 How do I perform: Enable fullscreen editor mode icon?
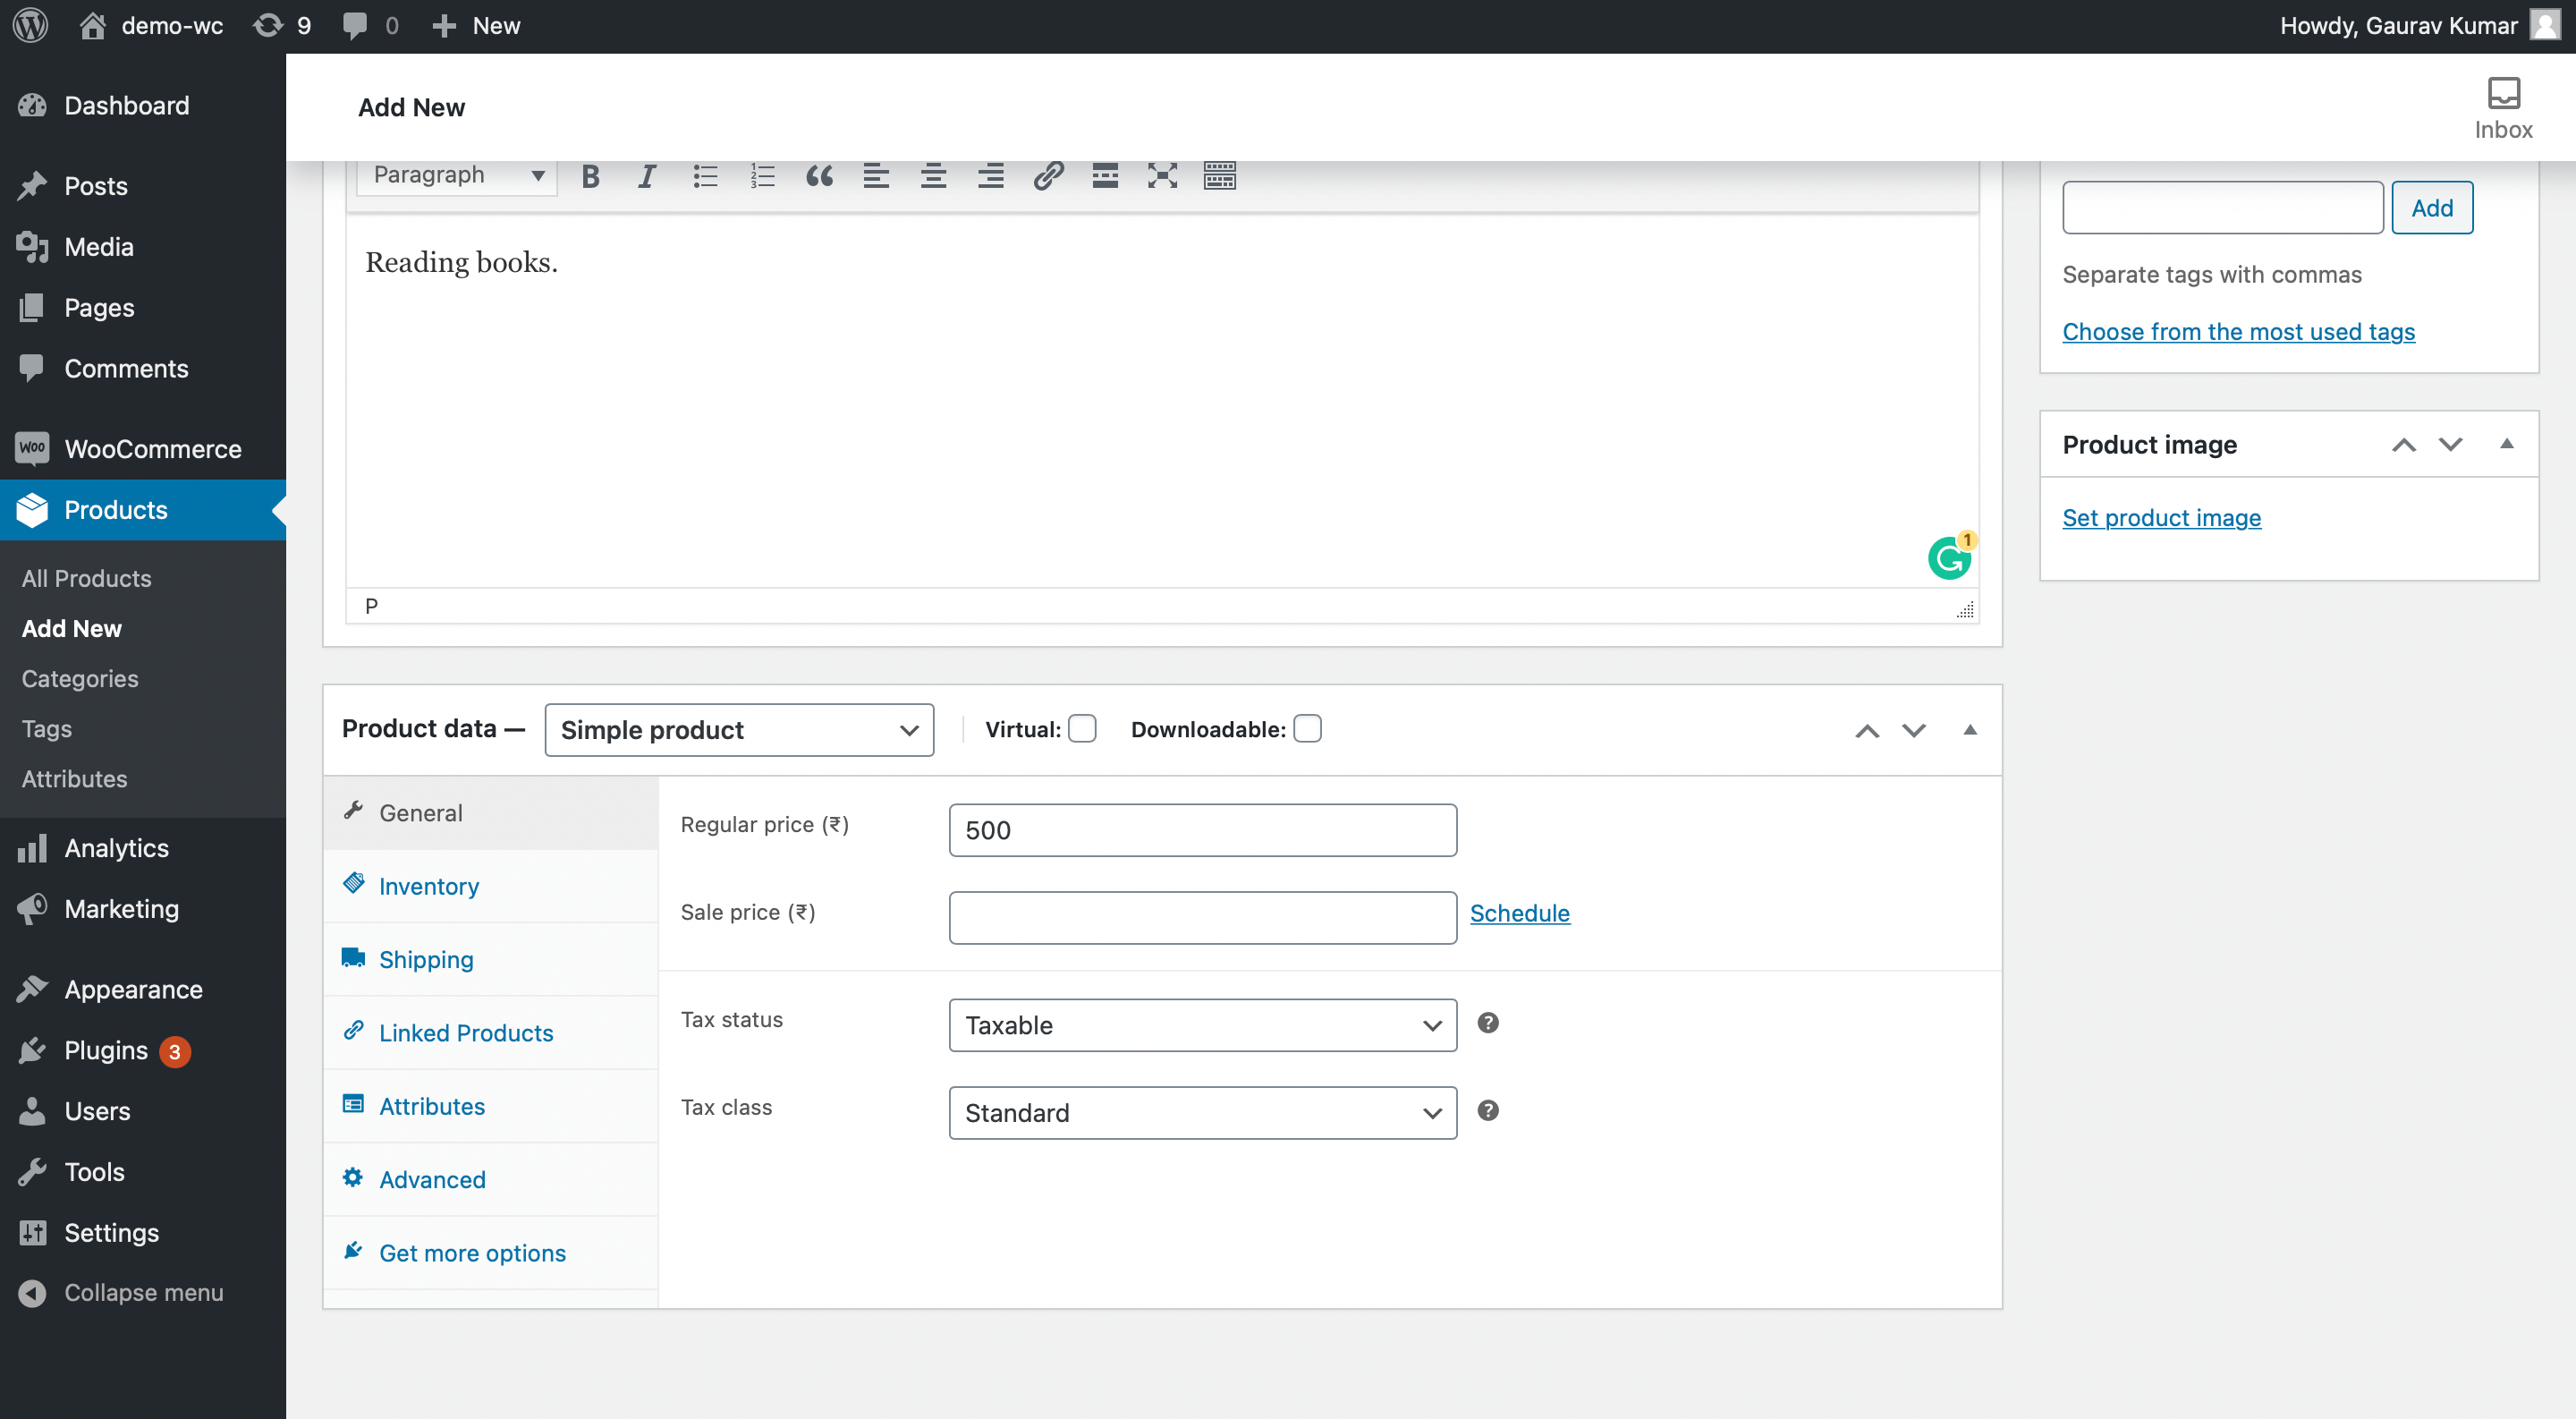point(1162,176)
